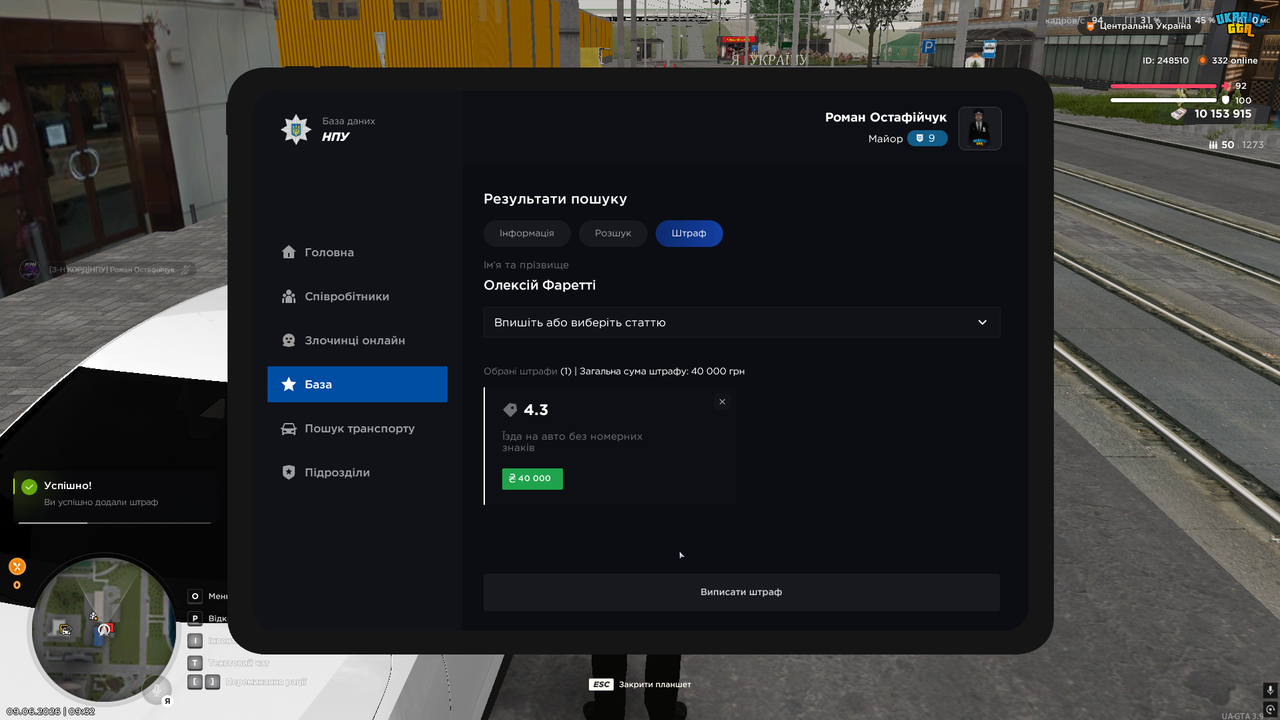Click the Виписати штраф button
The width and height of the screenshot is (1280, 720).
pos(742,592)
